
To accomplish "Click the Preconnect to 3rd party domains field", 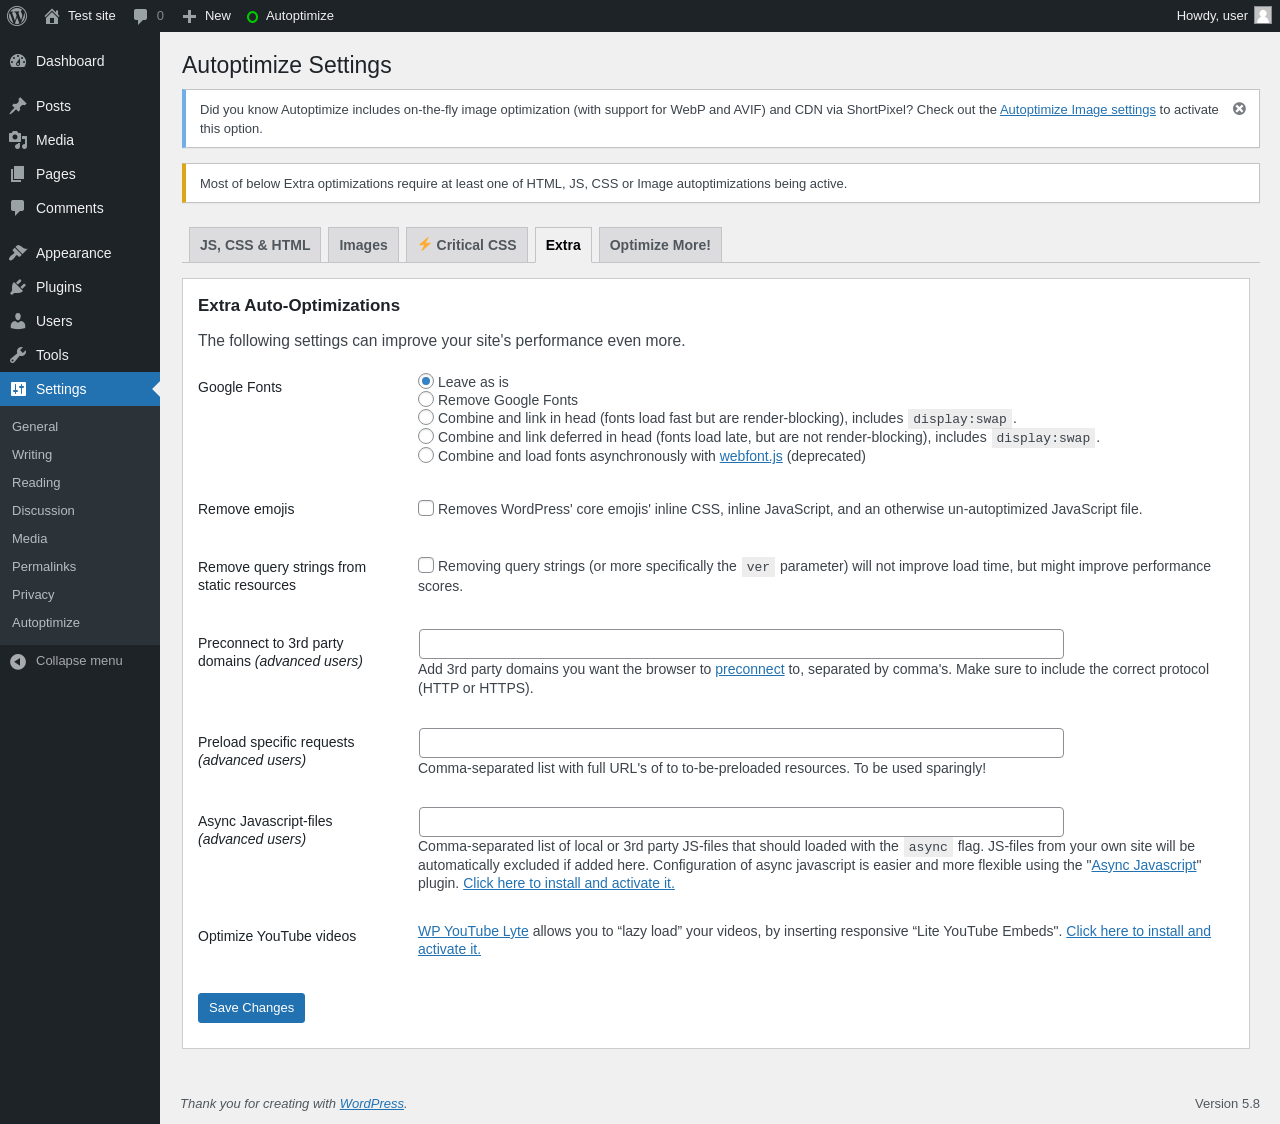I will coord(741,644).
